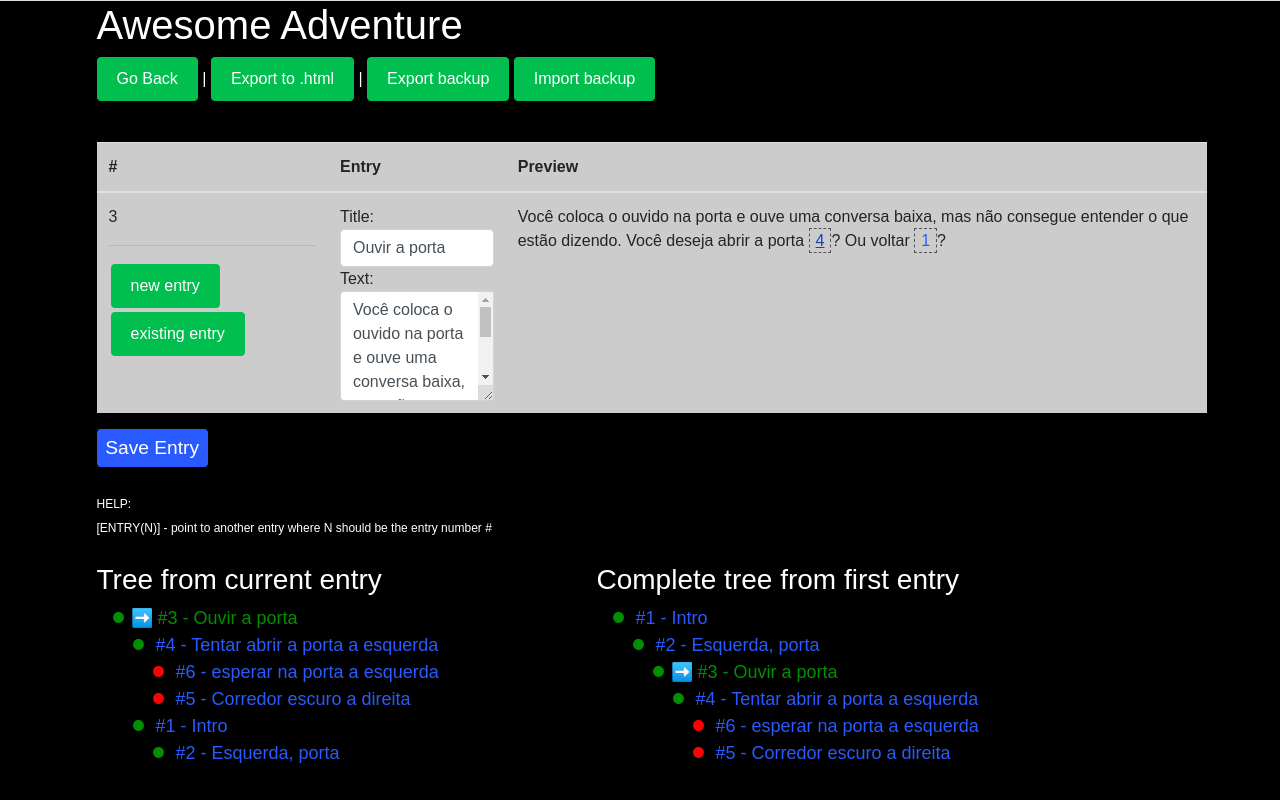
Task: Click Save Entry to save changes
Action: pyautogui.click(x=152, y=447)
